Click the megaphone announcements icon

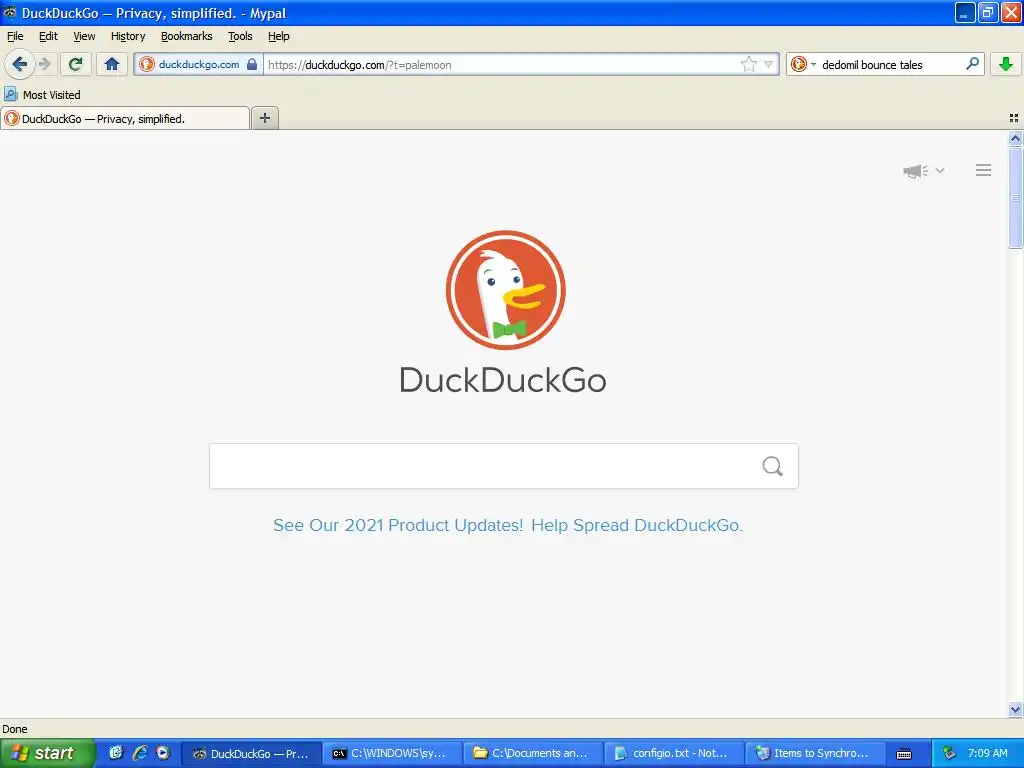coord(915,171)
